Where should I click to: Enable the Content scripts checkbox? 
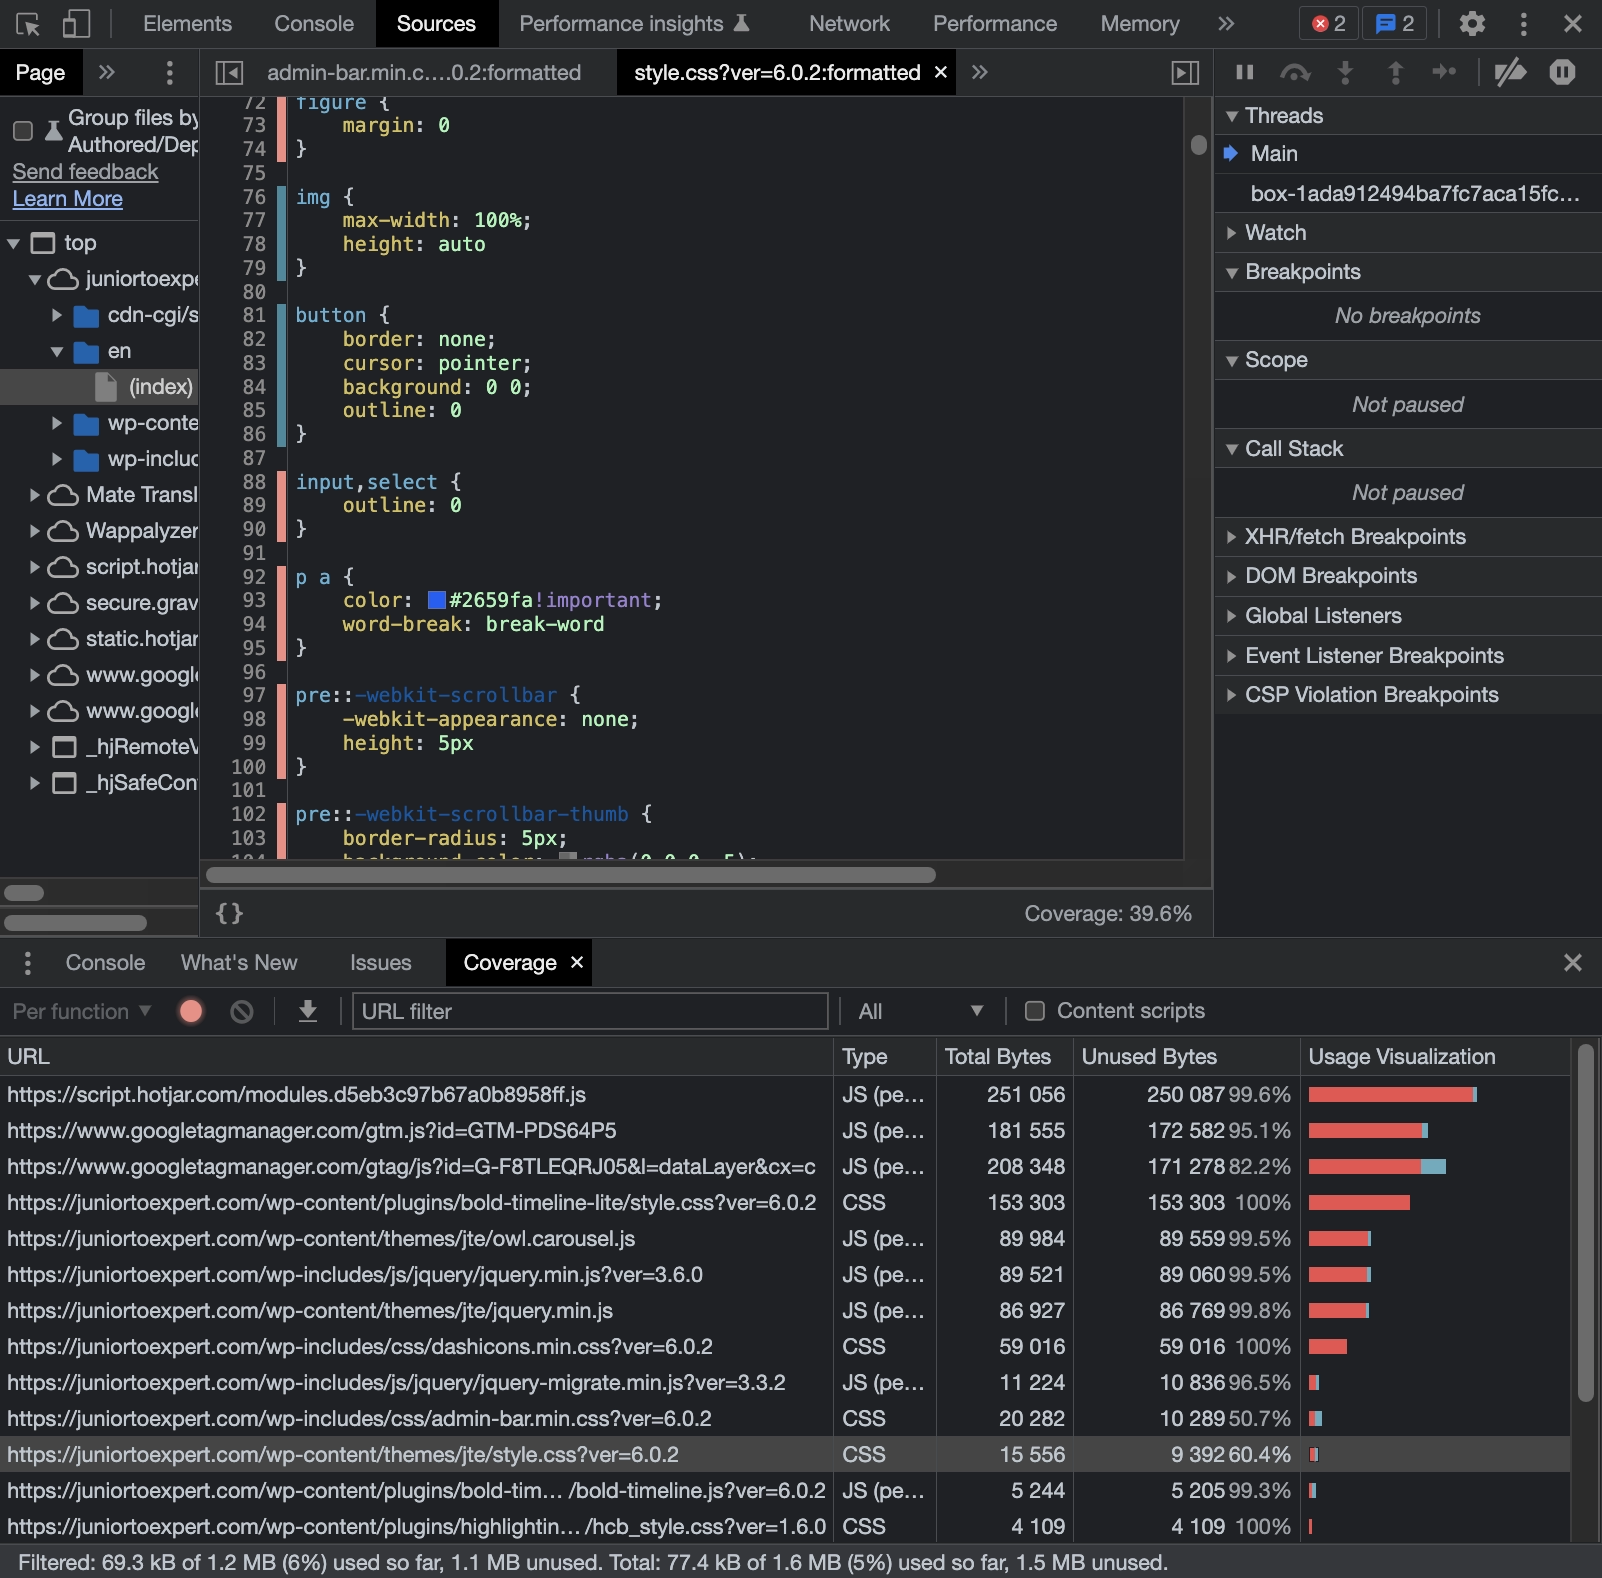(1035, 1011)
